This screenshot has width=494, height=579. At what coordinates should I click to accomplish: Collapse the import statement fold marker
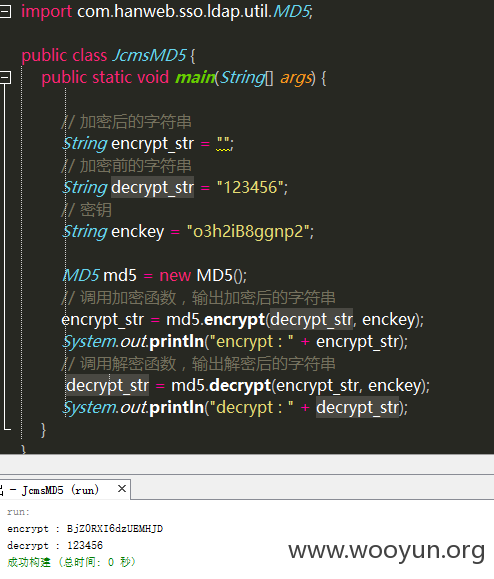(5, 12)
